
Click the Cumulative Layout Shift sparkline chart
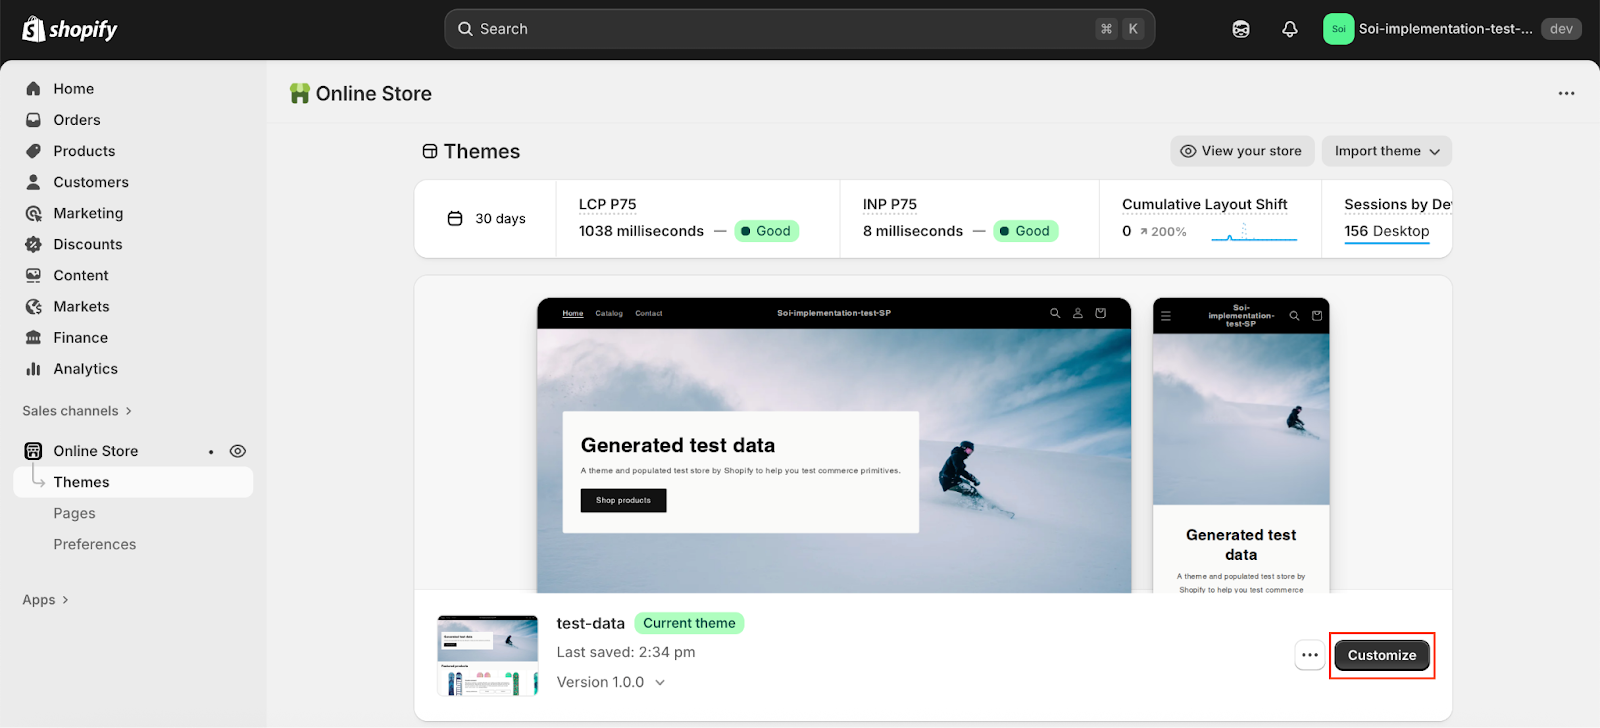(1253, 232)
